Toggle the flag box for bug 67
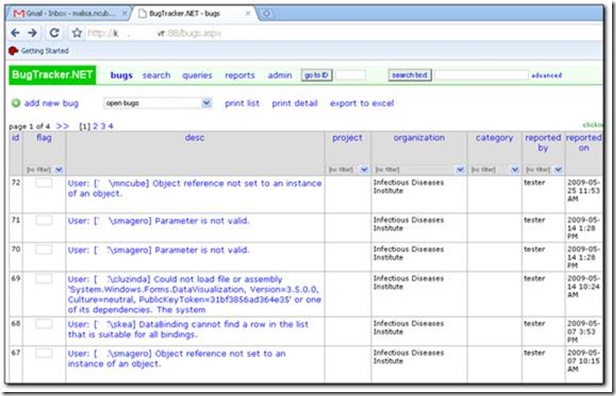The width and height of the screenshot is (616, 396). tap(44, 353)
